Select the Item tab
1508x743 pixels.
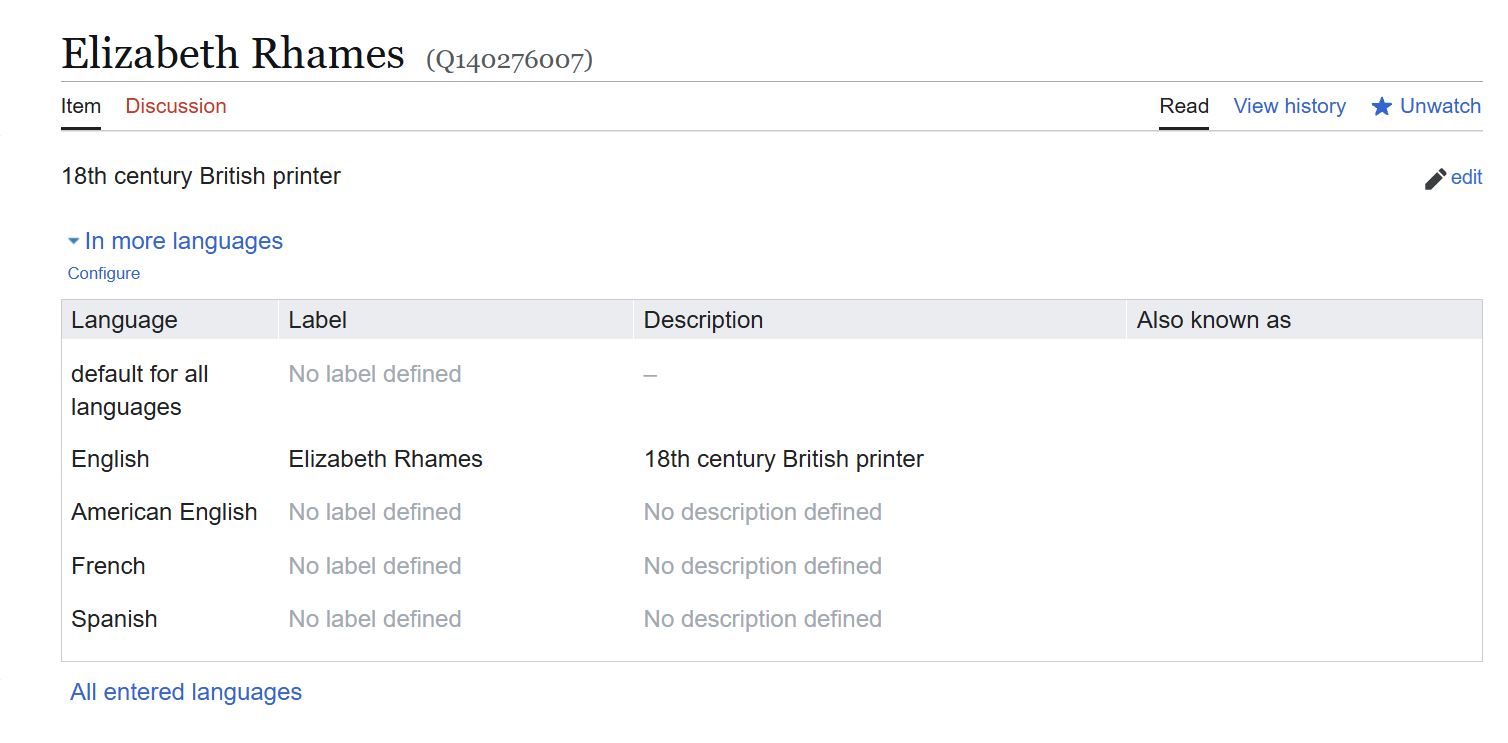pyautogui.click(x=81, y=106)
